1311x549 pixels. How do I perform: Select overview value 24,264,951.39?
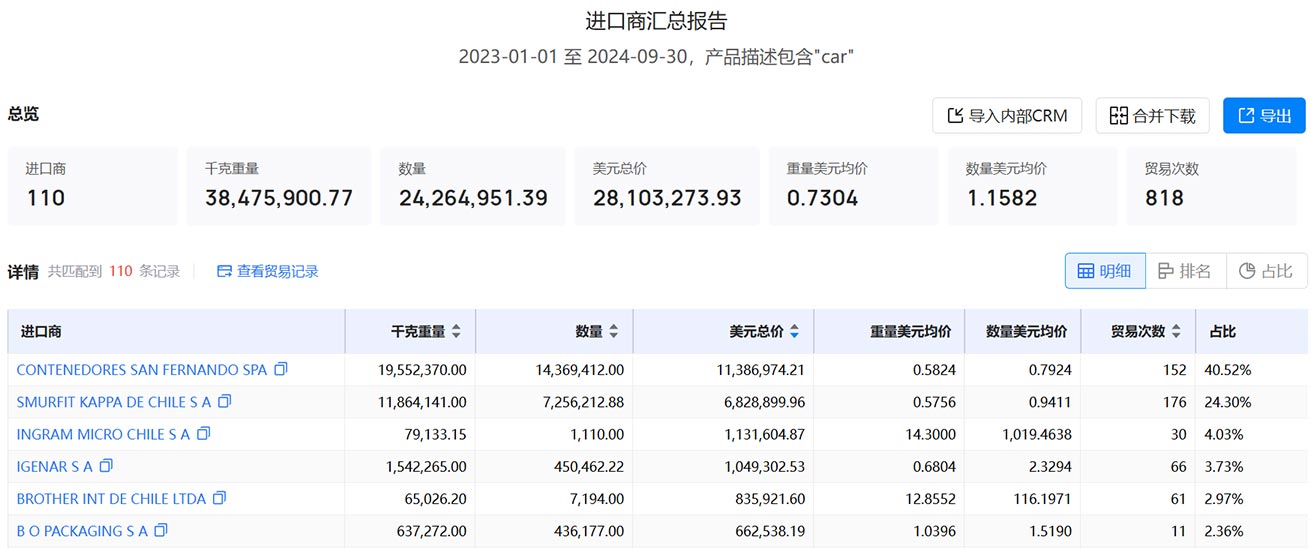[473, 198]
